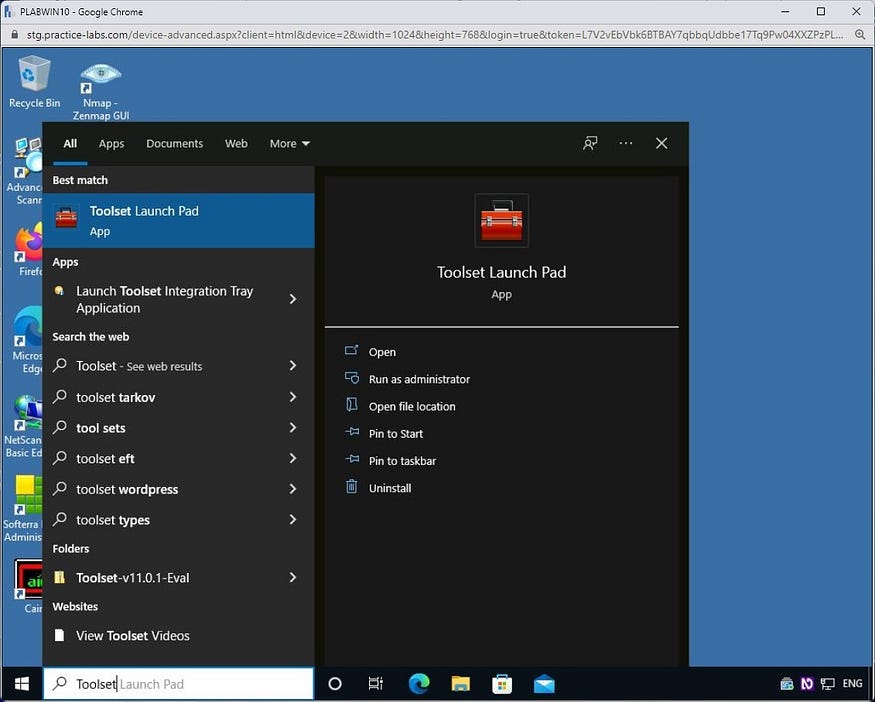
Task: Click the Cortana circle on taskbar
Action: click(x=335, y=684)
